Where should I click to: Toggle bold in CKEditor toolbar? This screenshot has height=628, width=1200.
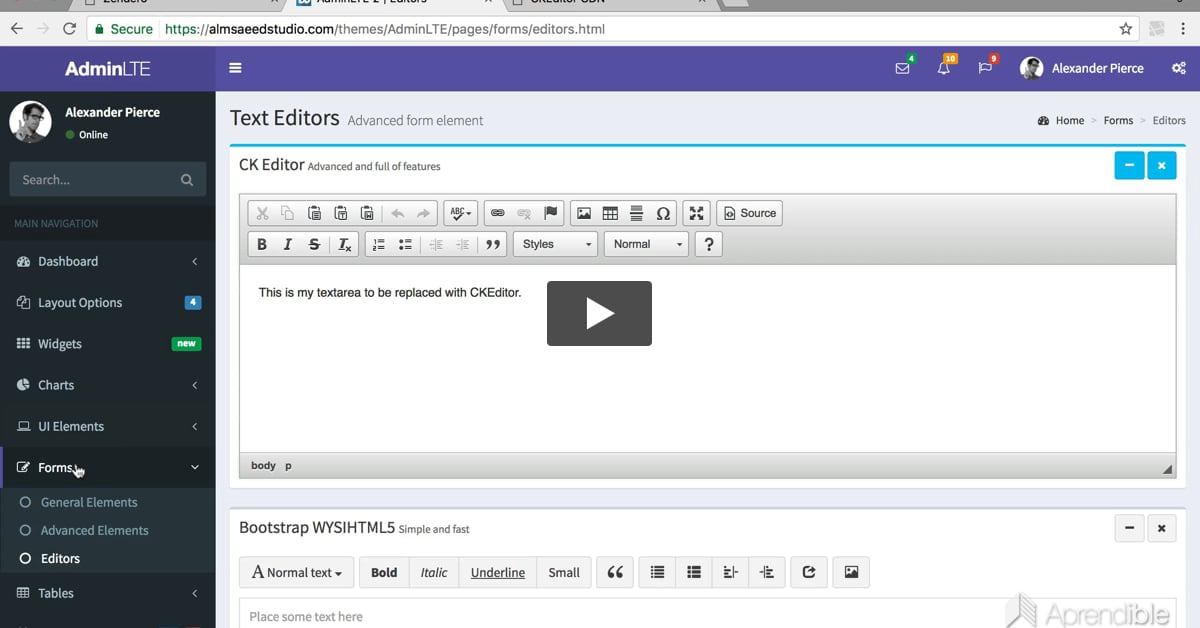click(262, 244)
